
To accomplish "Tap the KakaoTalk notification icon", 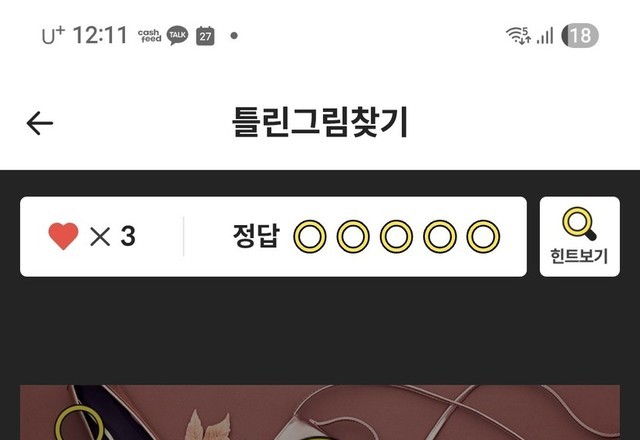I will point(178,36).
